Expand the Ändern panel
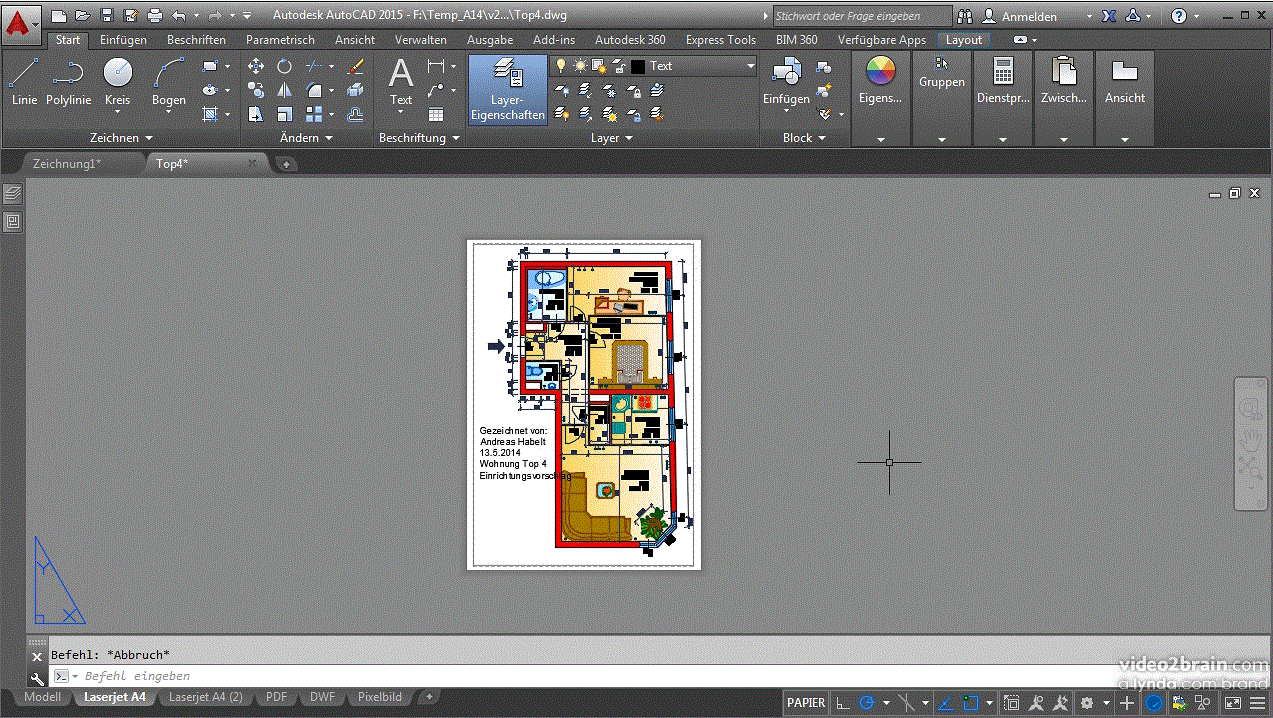The image size is (1273, 718). pyautogui.click(x=306, y=138)
